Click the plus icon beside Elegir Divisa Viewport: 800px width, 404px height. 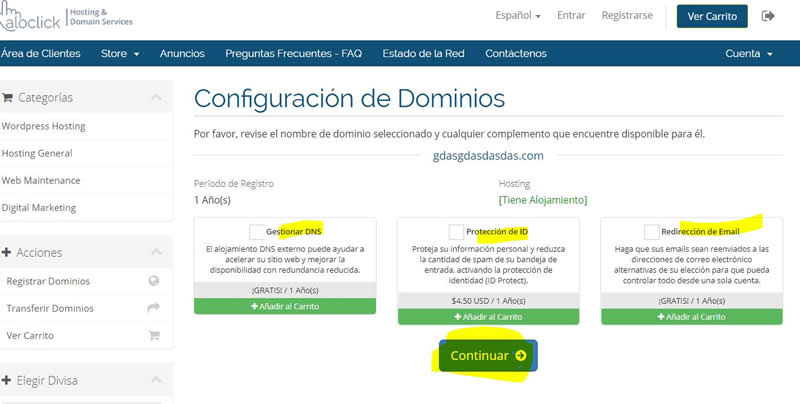[x=7, y=381]
